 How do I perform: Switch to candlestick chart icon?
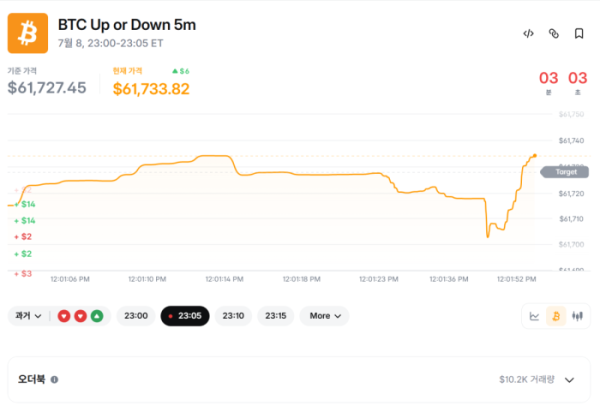(577, 316)
